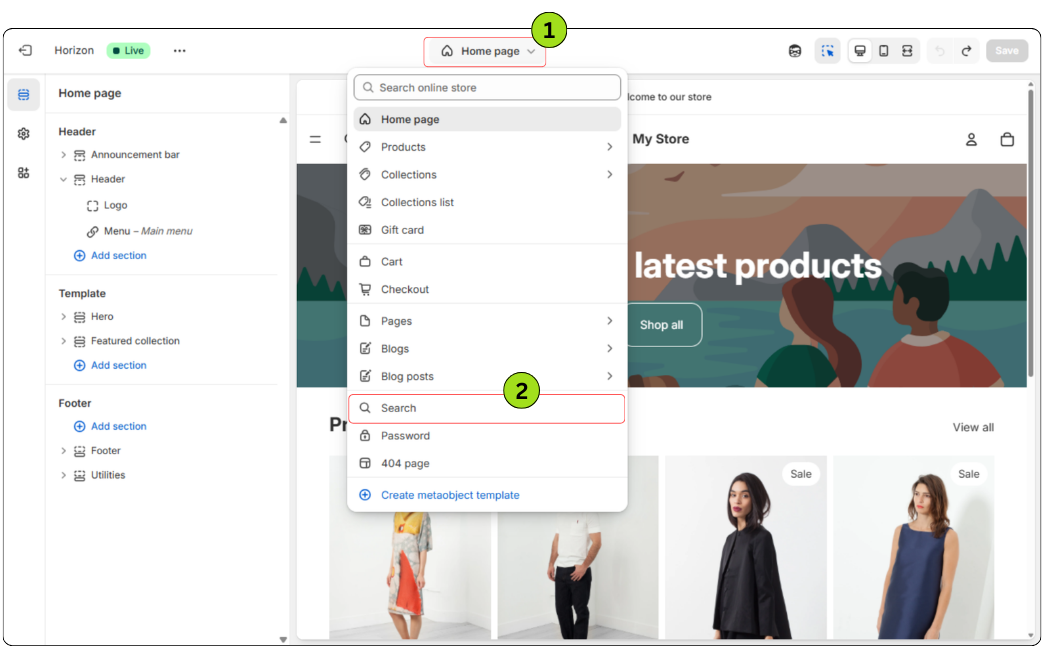Select Home page in template menu
The height and width of the screenshot is (651, 1042).
click(487, 120)
